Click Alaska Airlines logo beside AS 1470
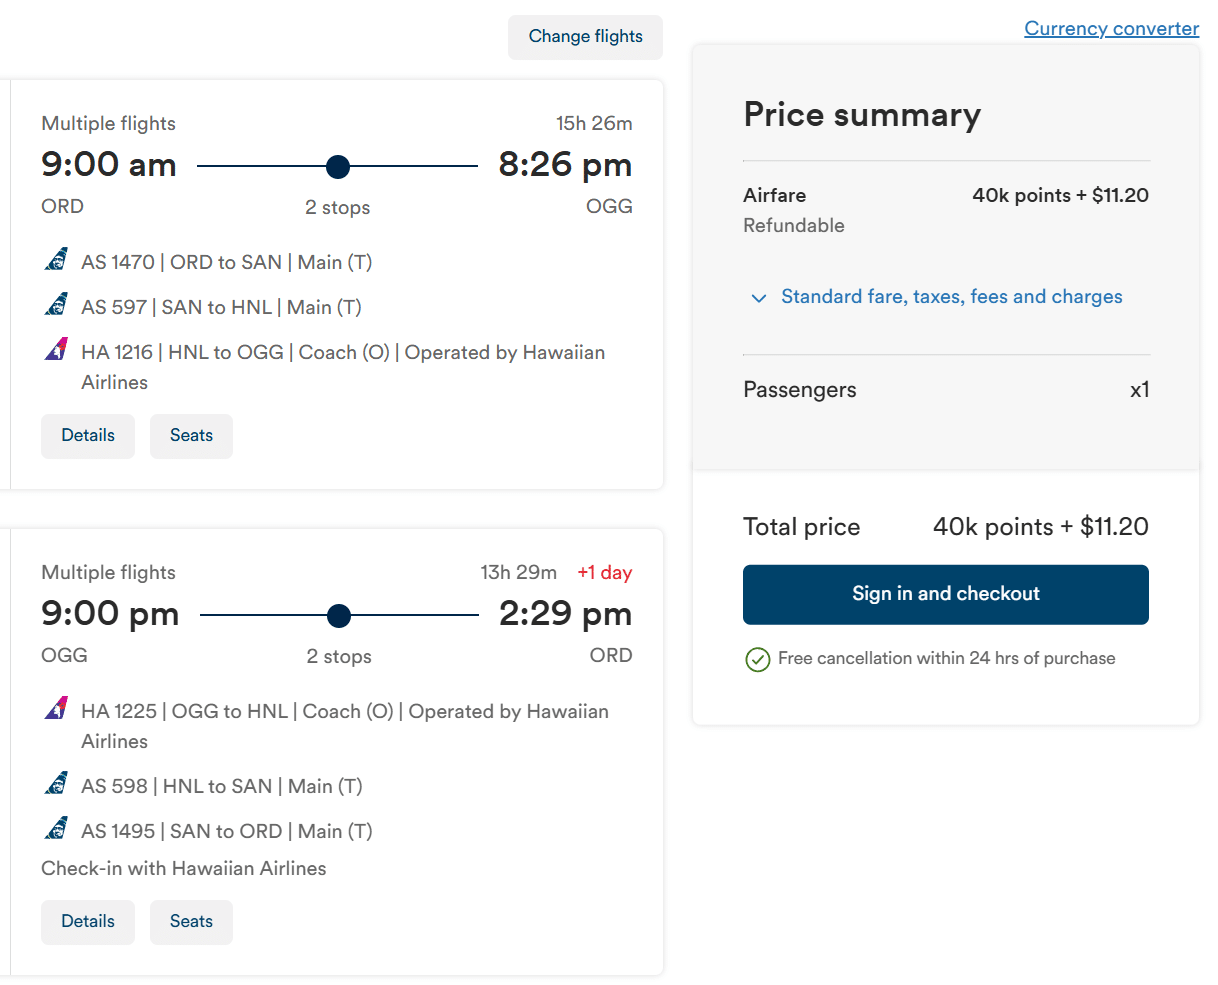 click(57, 261)
